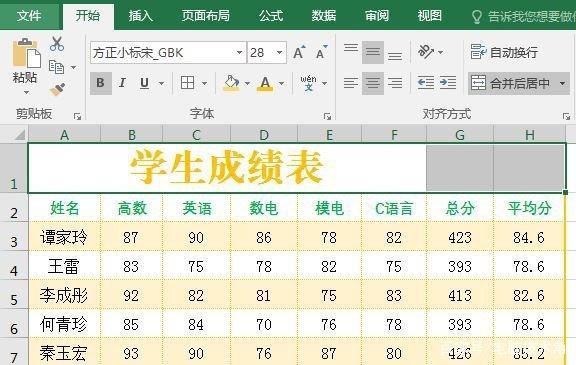
Task: Toggle Bold formatting
Action: tap(100, 83)
